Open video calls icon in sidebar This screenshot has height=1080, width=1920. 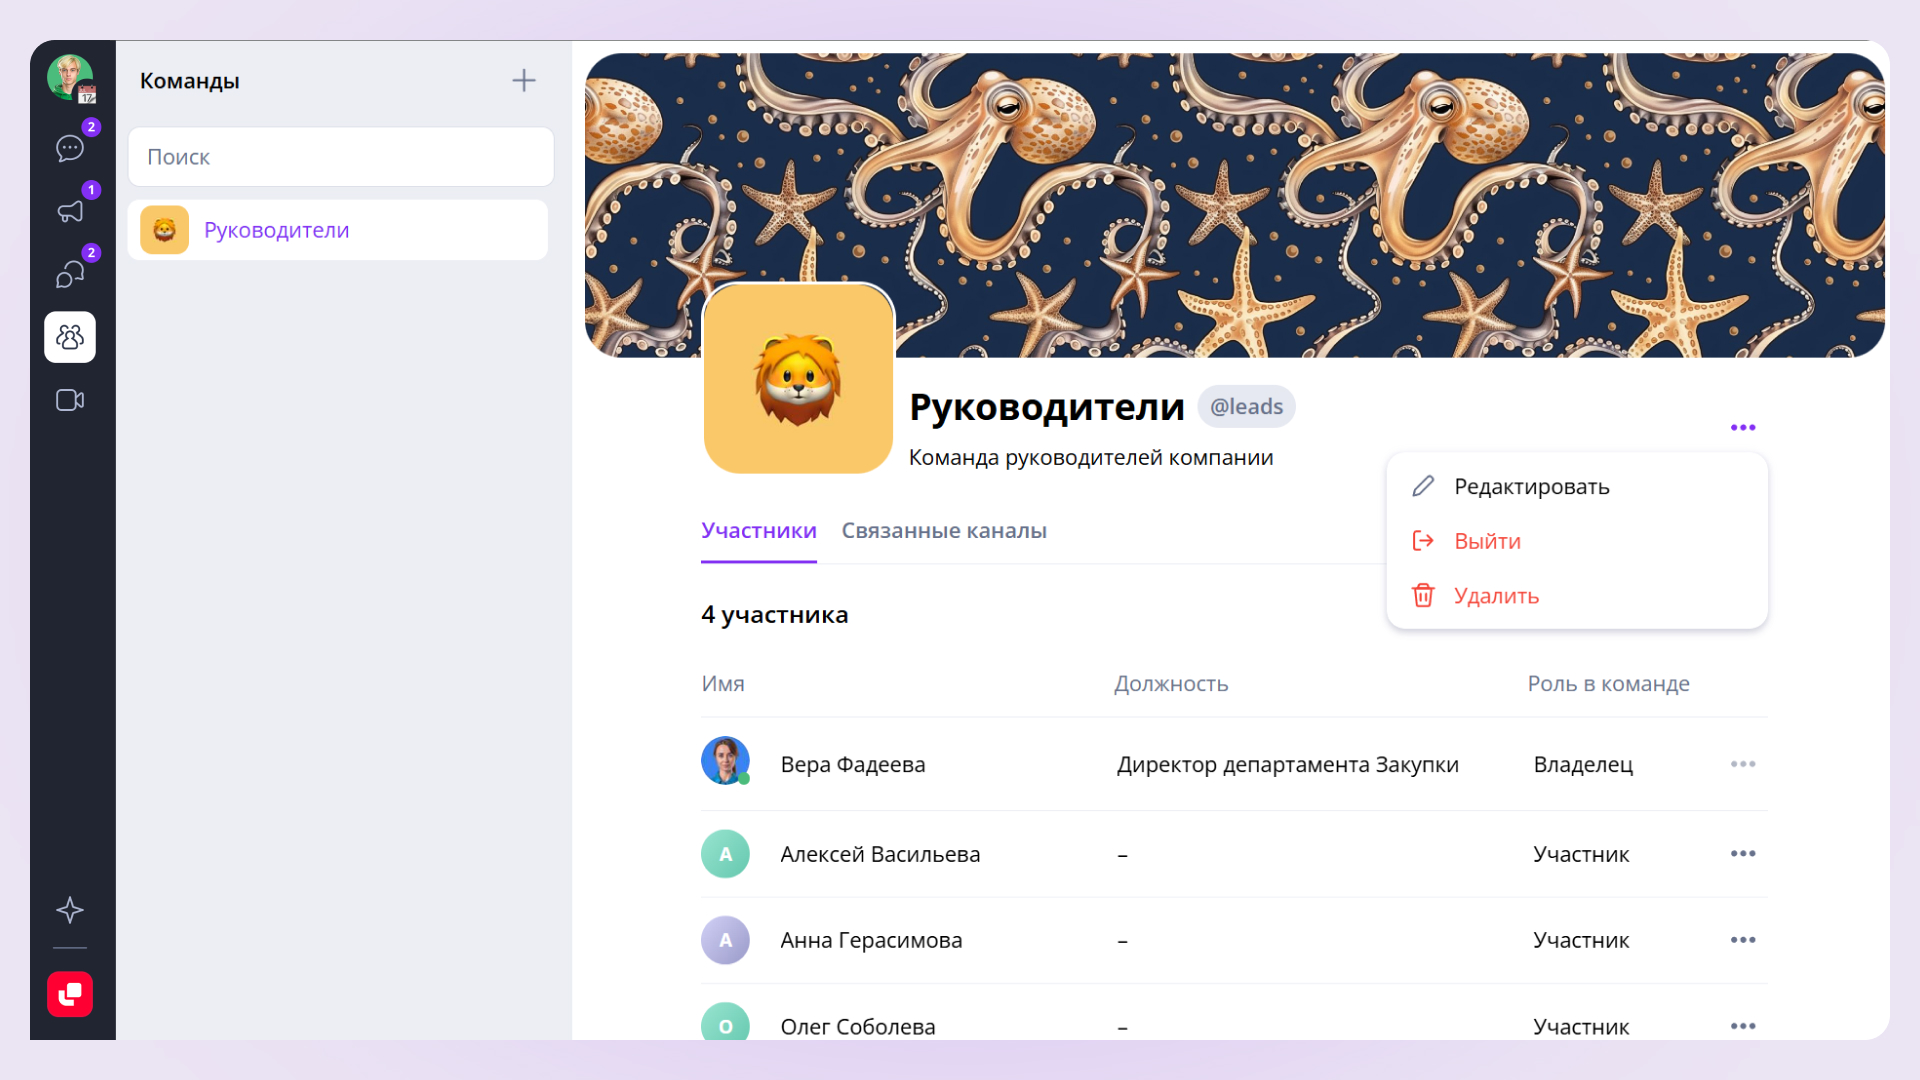(70, 400)
